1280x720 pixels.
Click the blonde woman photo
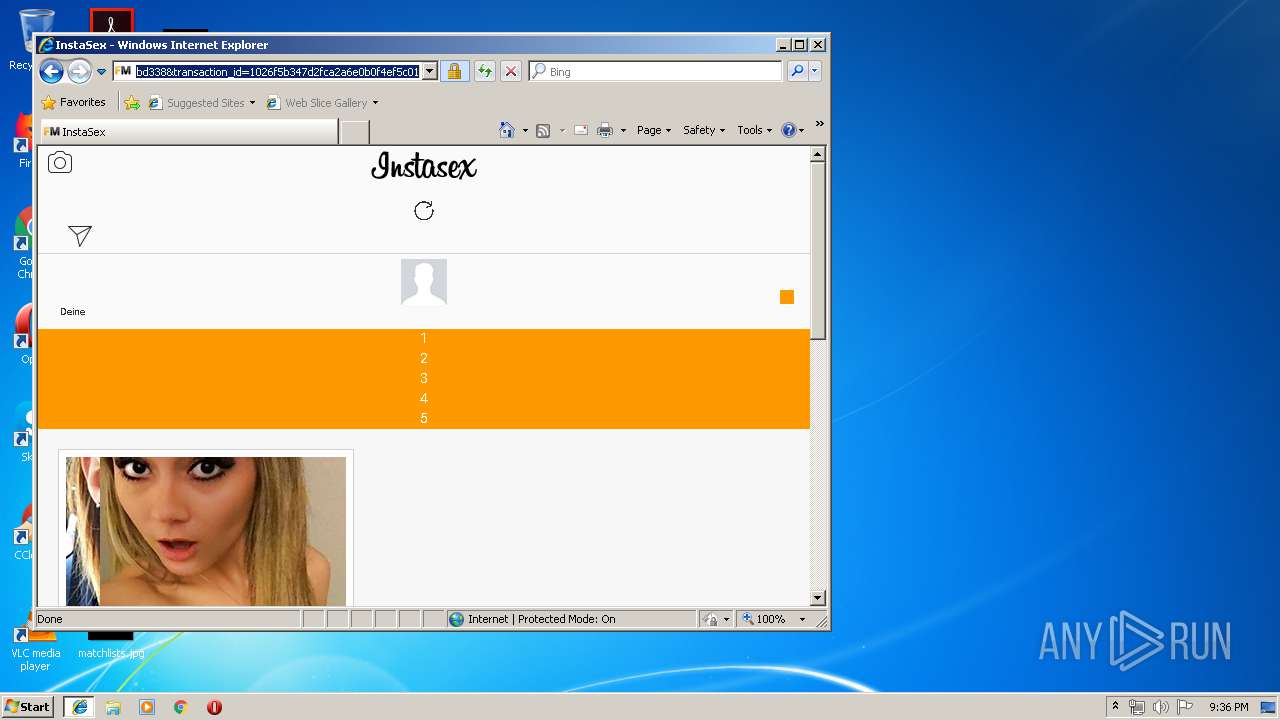pos(206,531)
